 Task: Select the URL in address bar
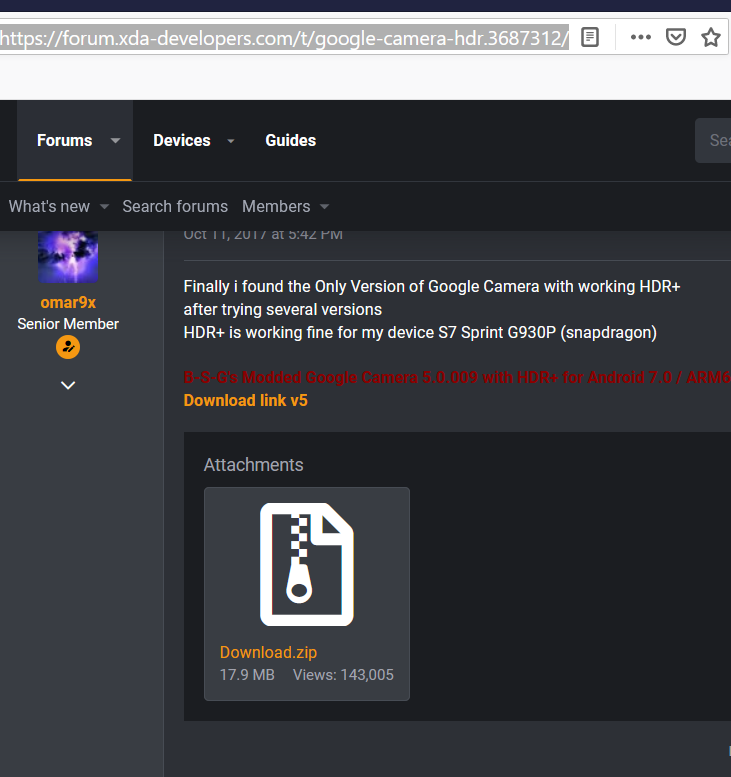point(284,38)
